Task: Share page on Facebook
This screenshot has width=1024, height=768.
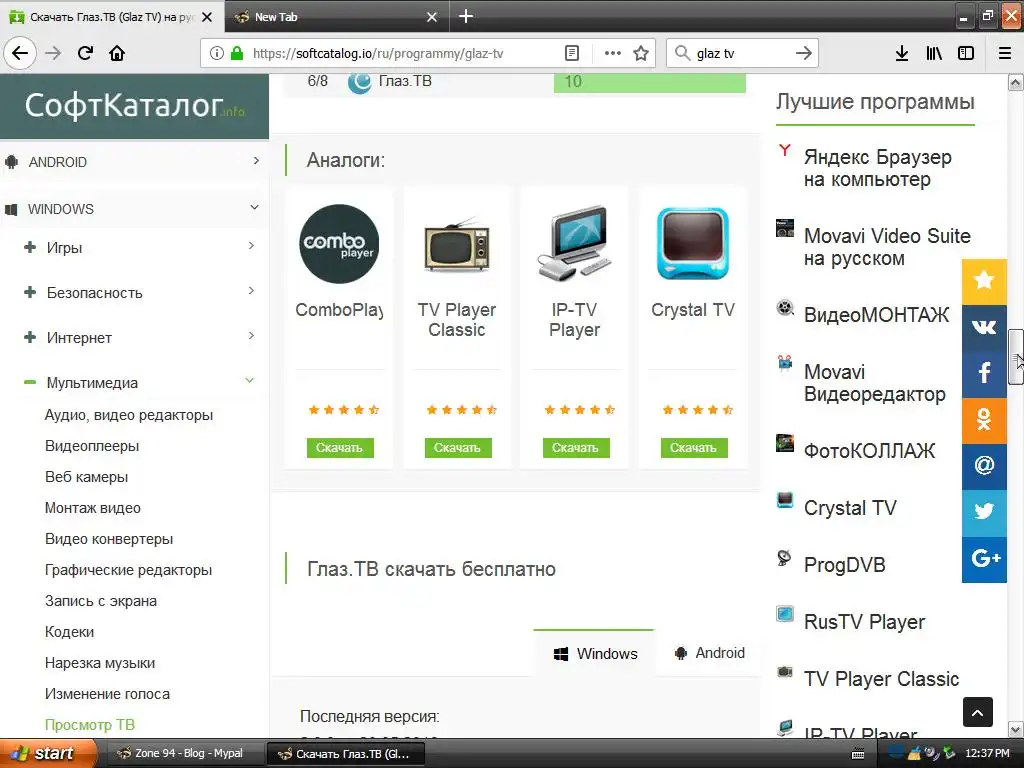Action: [x=984, y=374]
